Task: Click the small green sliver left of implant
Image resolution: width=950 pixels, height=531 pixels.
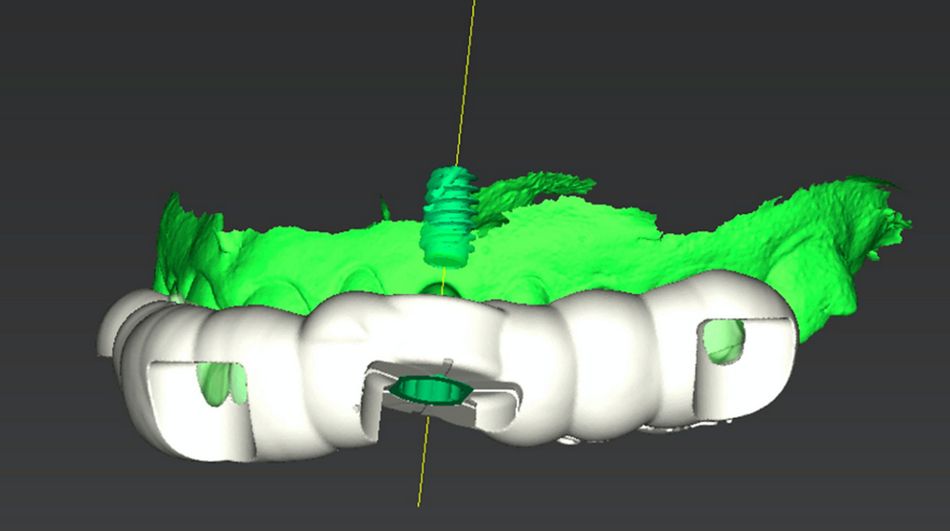Action: 384,208
